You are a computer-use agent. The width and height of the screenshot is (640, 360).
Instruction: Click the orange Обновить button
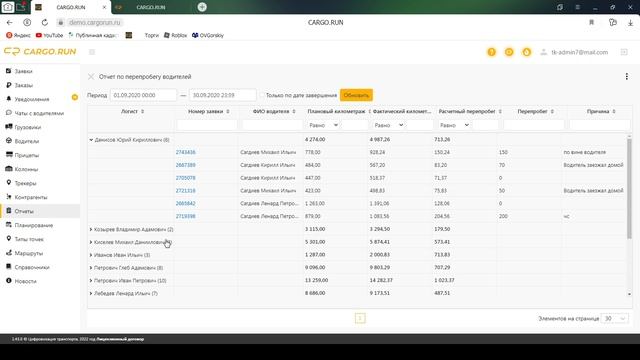coord(356,95)
